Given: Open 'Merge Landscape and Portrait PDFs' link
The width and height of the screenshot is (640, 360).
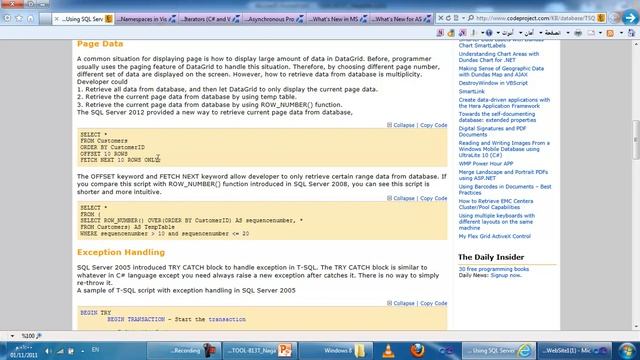Looking at the screenshot, I should coord(503,175).
